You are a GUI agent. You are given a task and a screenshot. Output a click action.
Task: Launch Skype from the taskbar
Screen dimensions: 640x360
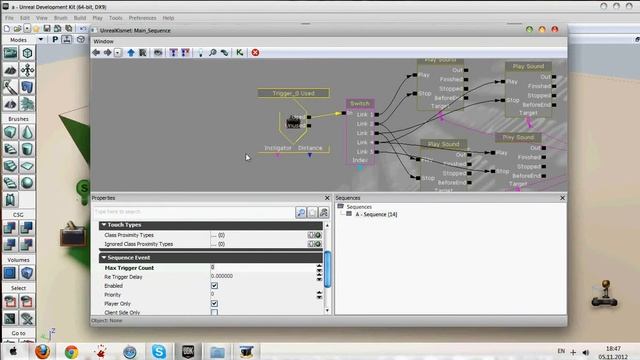tap(158, 351)
